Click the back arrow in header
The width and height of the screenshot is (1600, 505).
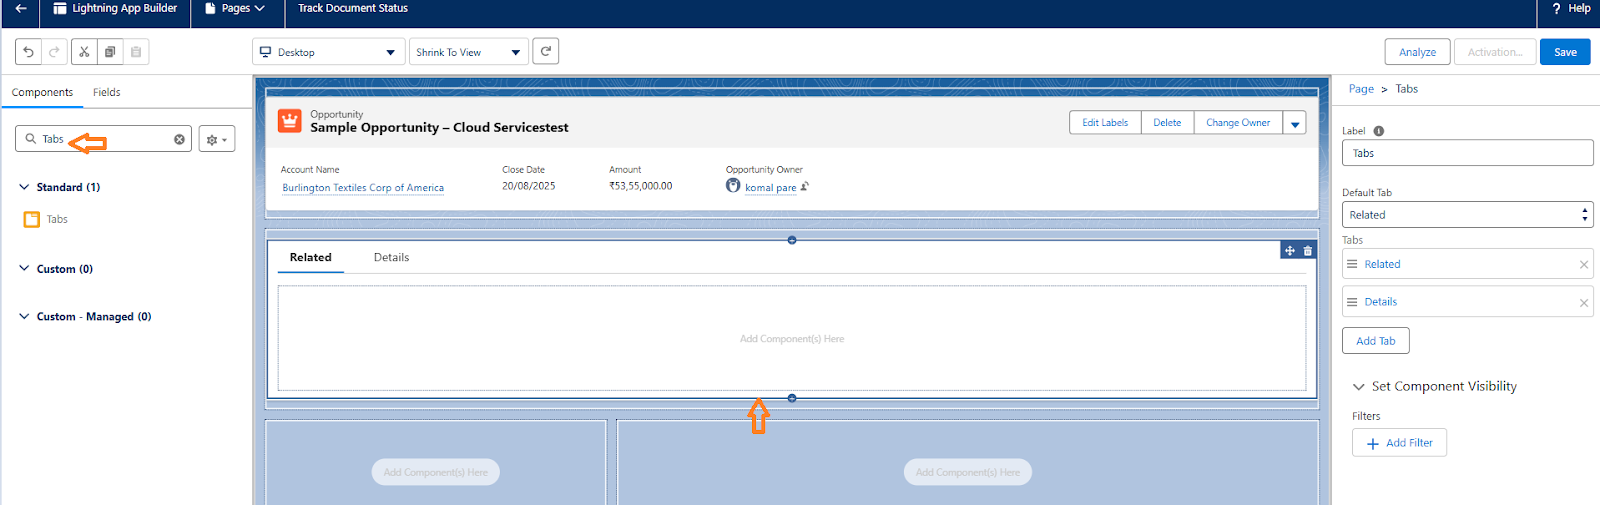tap(21, 9)
